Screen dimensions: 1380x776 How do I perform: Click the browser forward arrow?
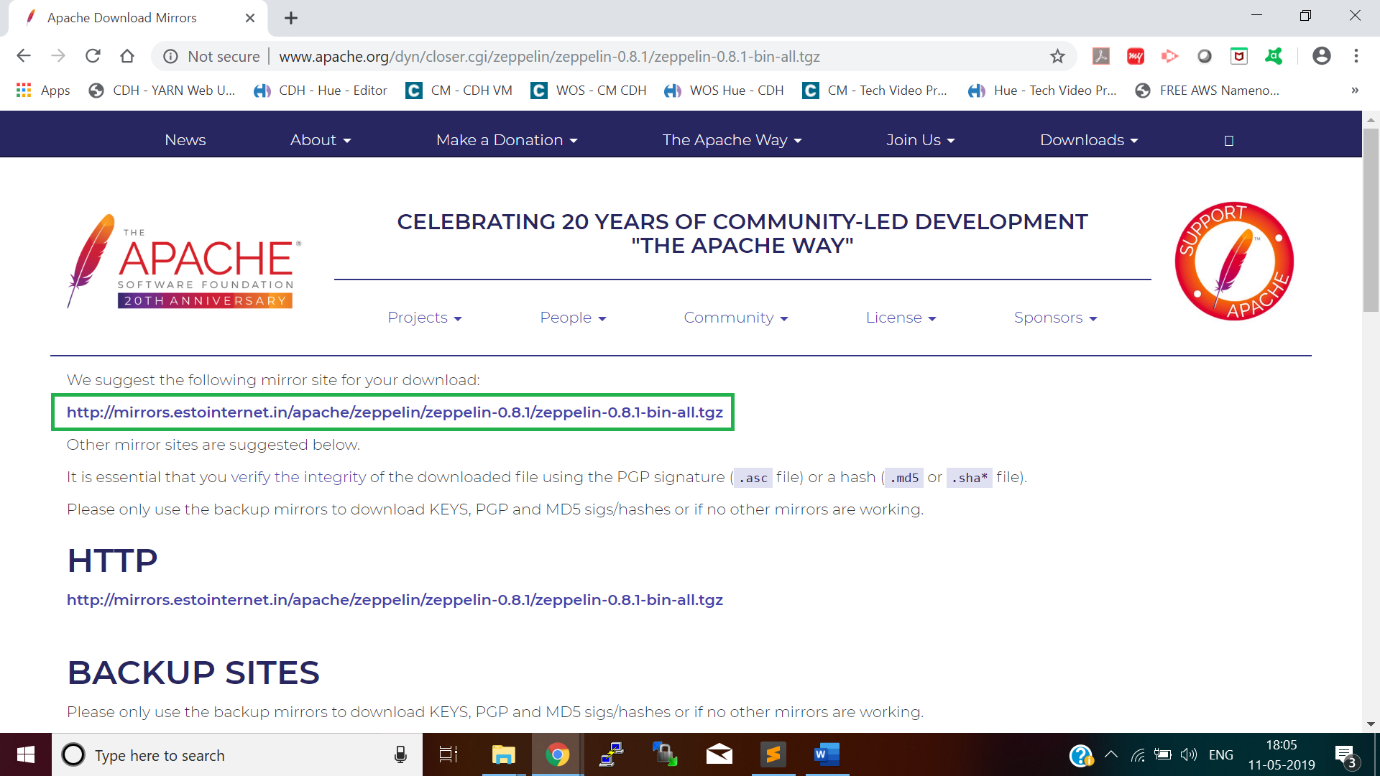[58, 57]
